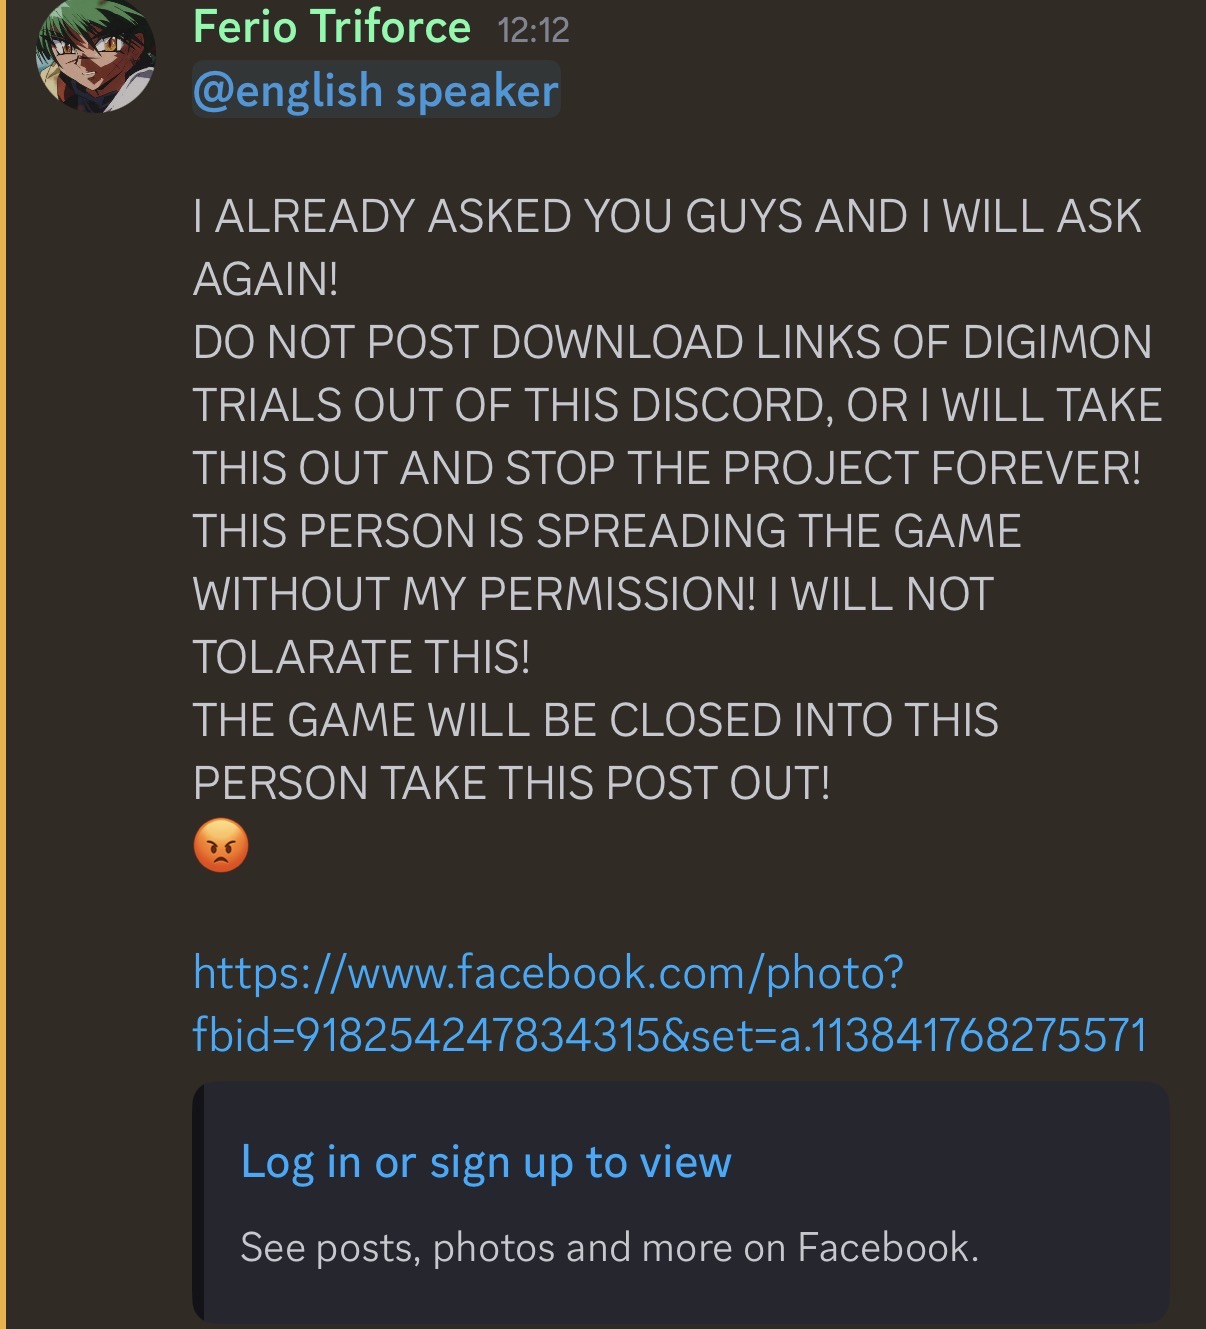Click the "TRIALS OUT OF THIS DISCORD" line

point(677,405)
